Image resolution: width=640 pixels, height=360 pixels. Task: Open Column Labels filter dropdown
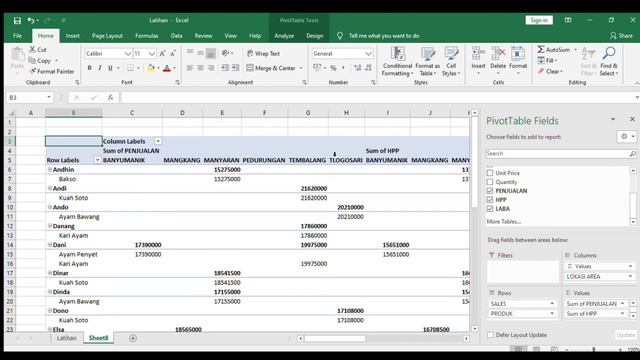pyautogui.click(x=158, y=141)
